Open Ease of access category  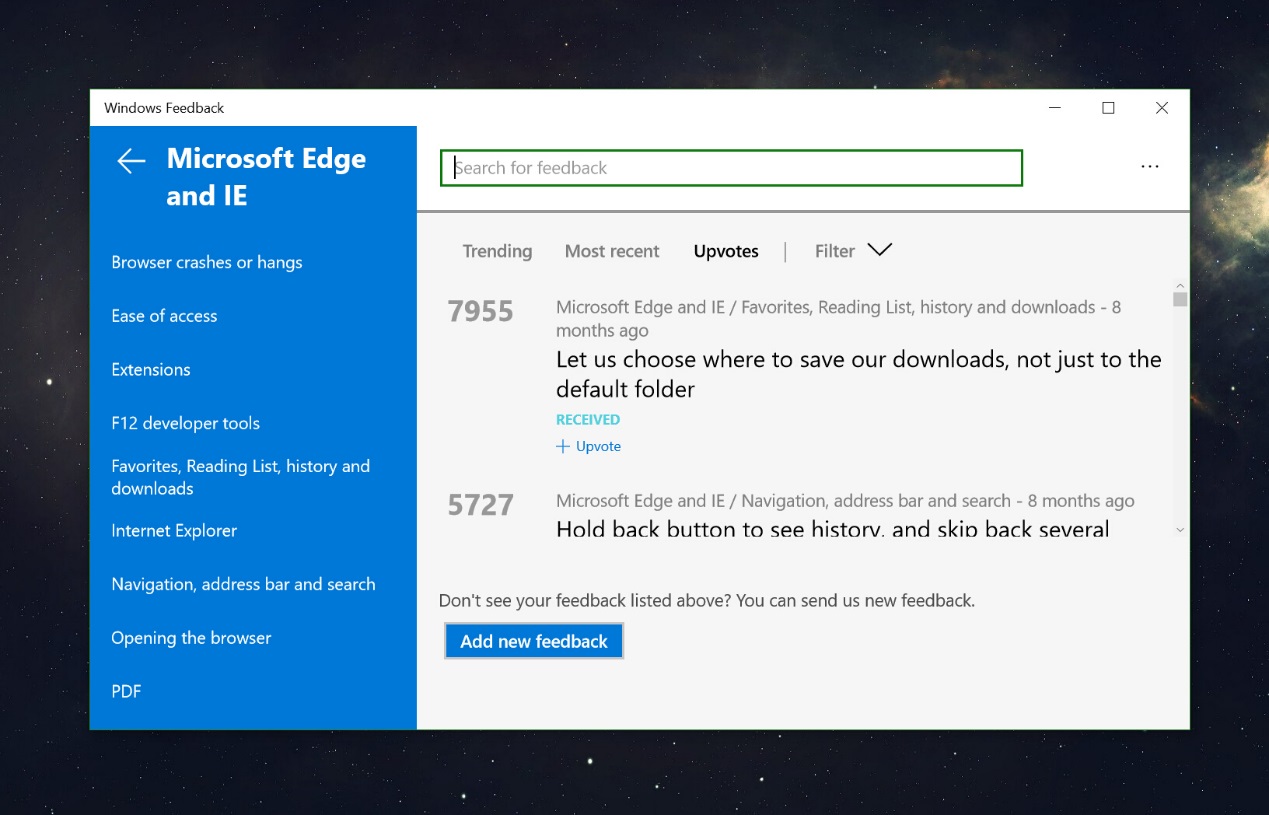[x=164, y=316]
